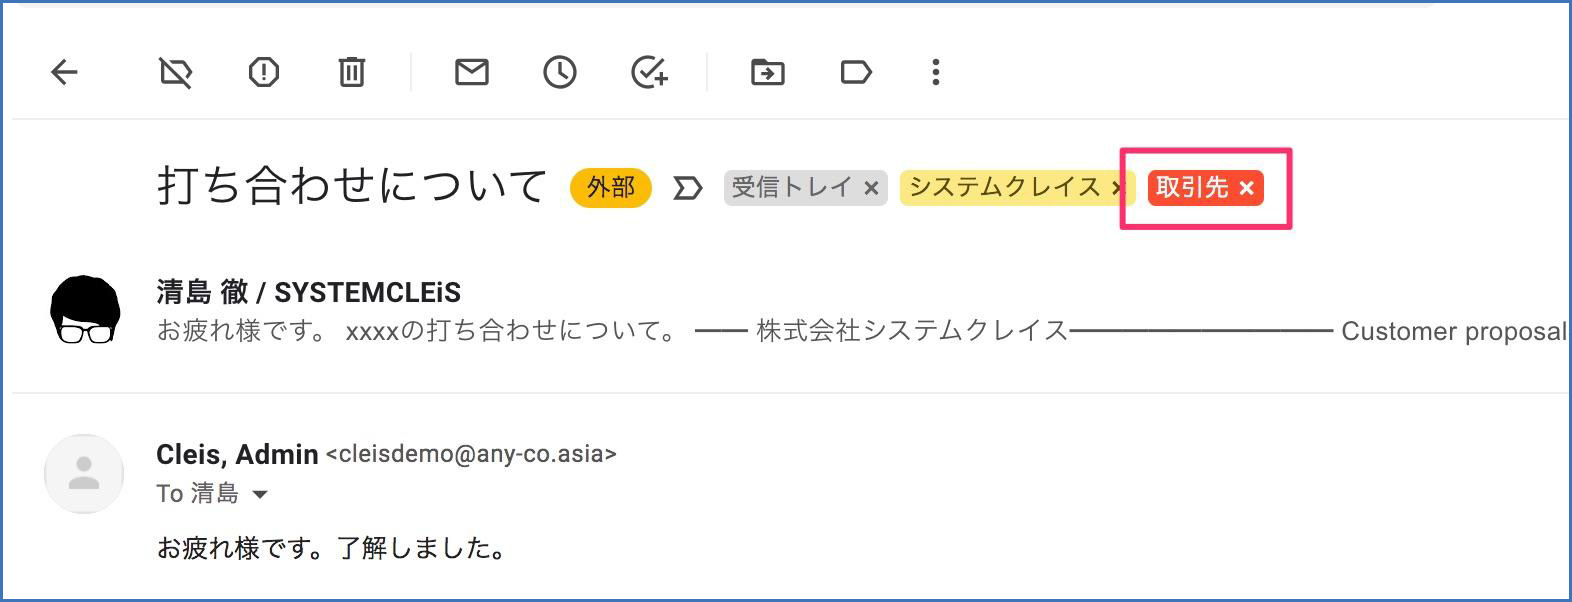The image size is (1572, 602).
Task: Open the Move to folder menu
Action: point(768,72)
